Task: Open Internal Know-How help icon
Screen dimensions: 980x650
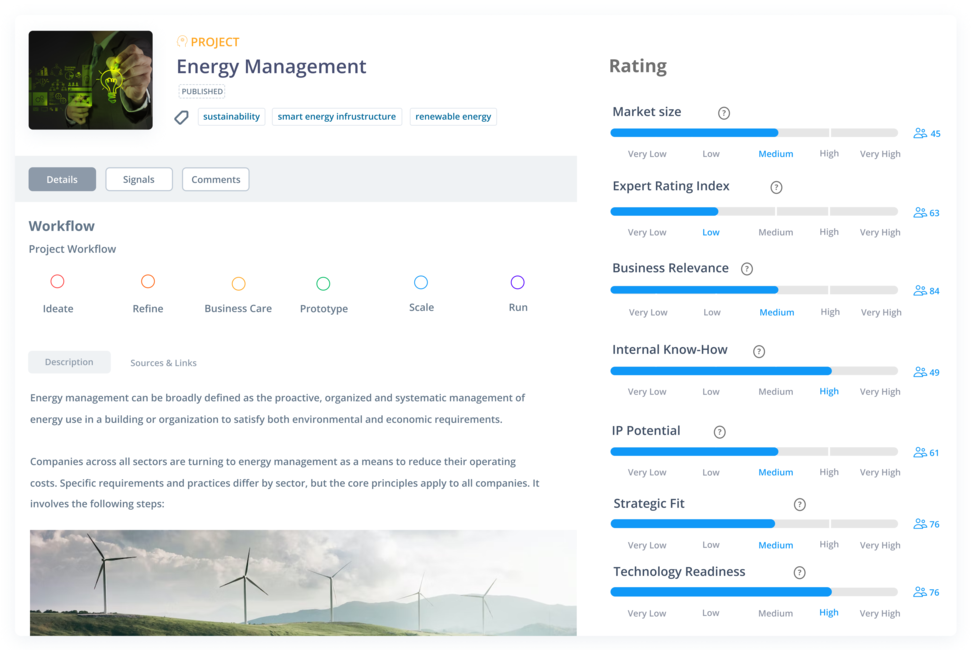Action: click(x=759, y=351)
